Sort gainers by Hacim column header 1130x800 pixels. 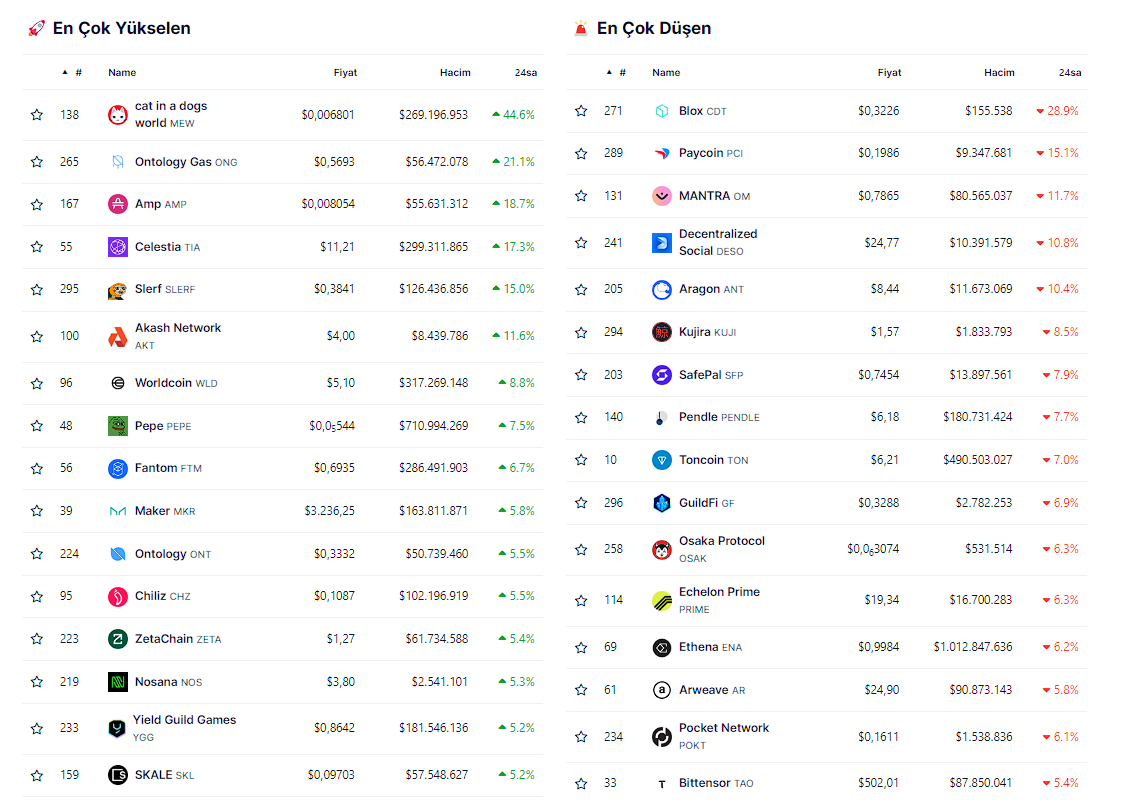pos(455,73)
